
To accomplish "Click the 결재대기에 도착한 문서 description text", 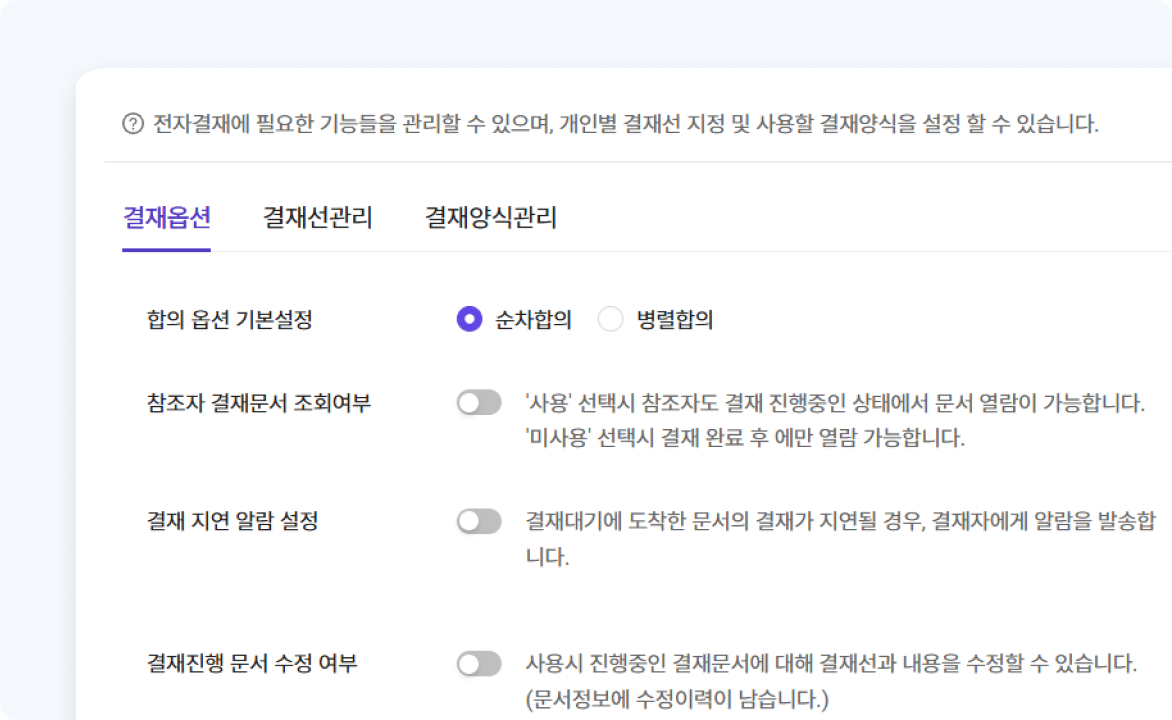I will tap(840, 521).
